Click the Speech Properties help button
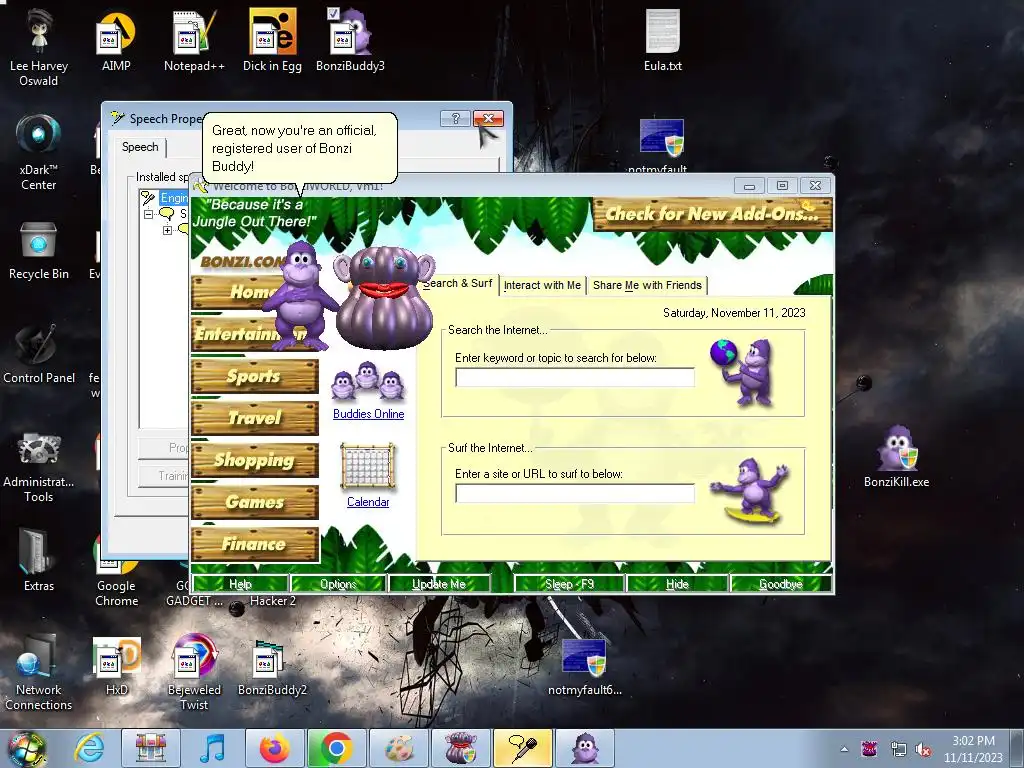 coord(455,118)
